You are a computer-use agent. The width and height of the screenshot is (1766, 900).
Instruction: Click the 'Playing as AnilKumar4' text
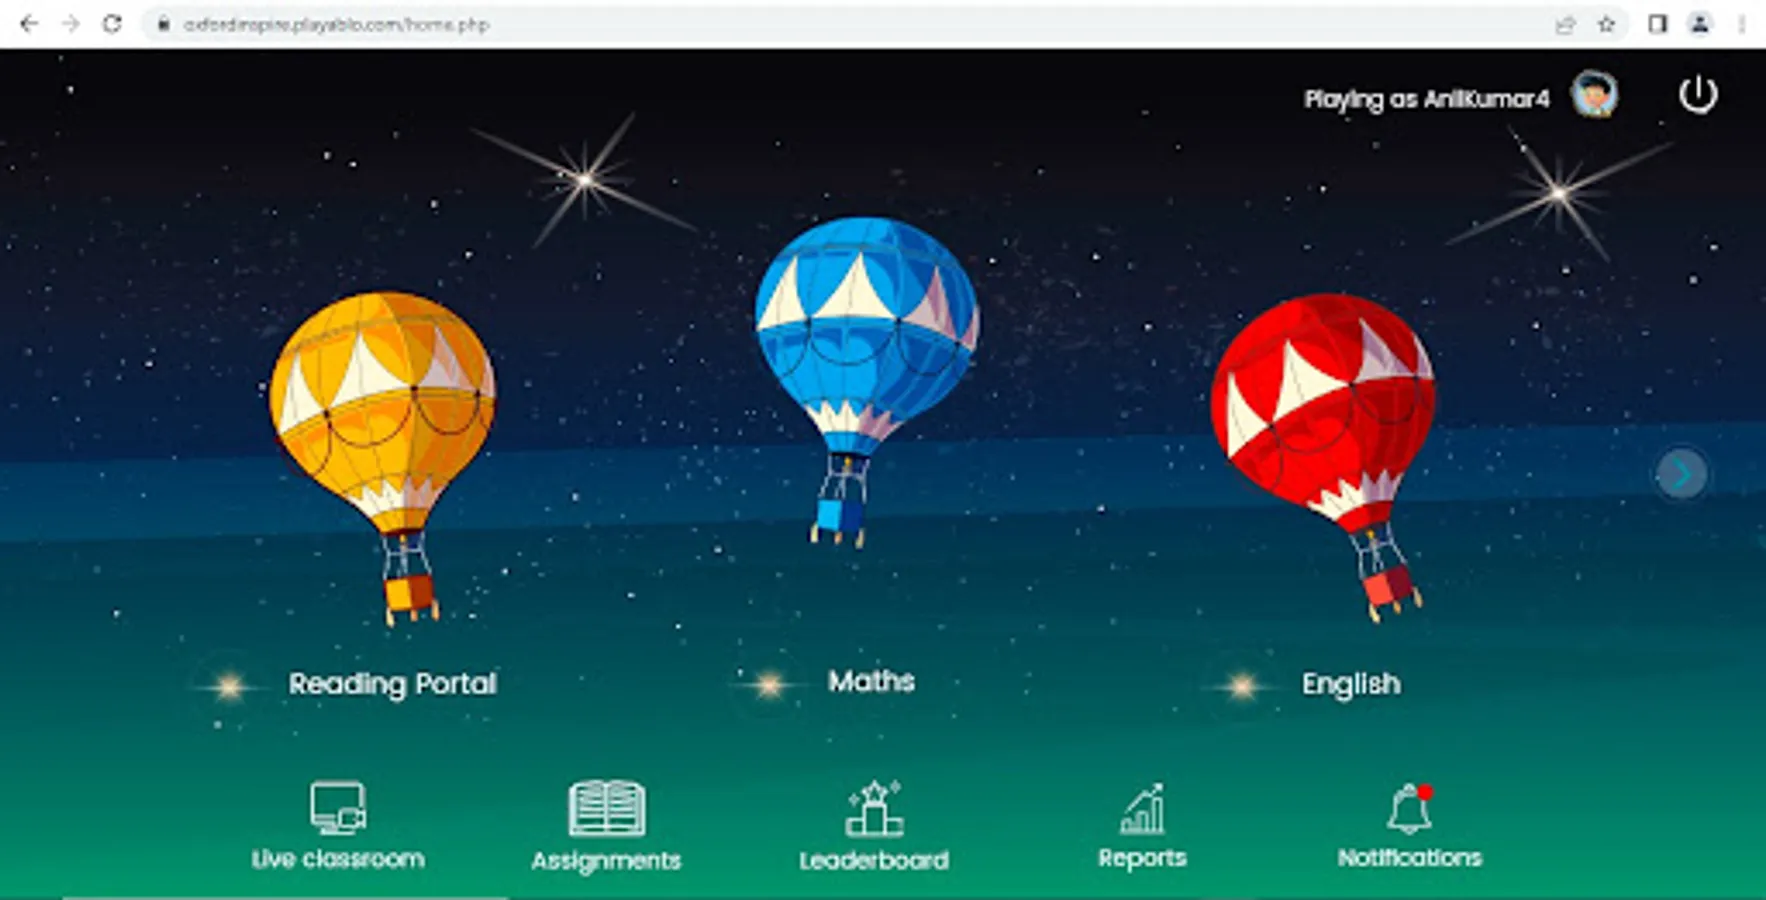coord(1426,99)
